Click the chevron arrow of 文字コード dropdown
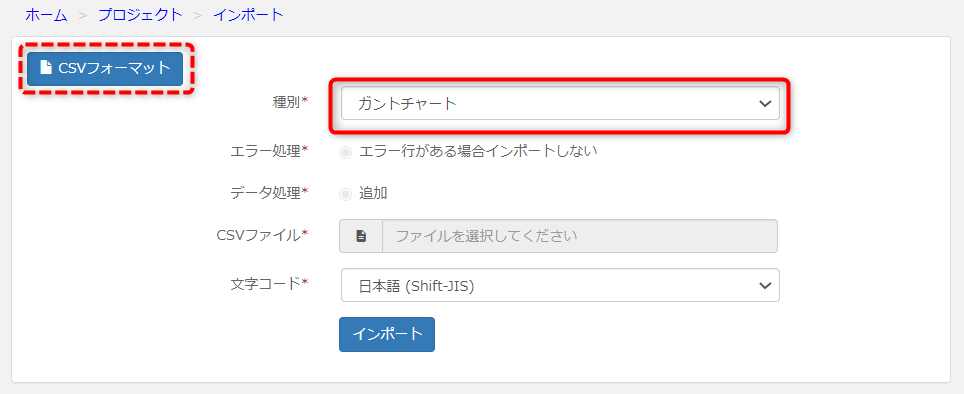This screenshot has height=394, width=964. tap(765, 286)
